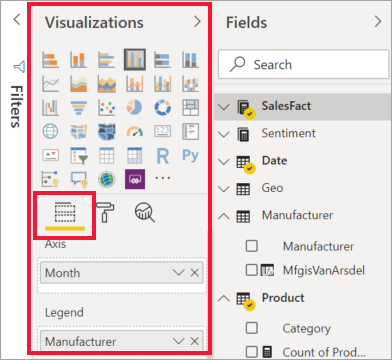Open the Month field dropdown arrow
Viewport: 392px width, 360px height.
tap(179, 273)
